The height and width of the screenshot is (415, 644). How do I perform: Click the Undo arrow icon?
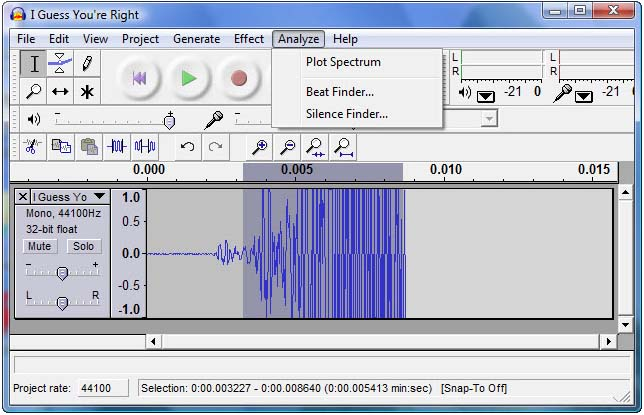tap(187, 146)
